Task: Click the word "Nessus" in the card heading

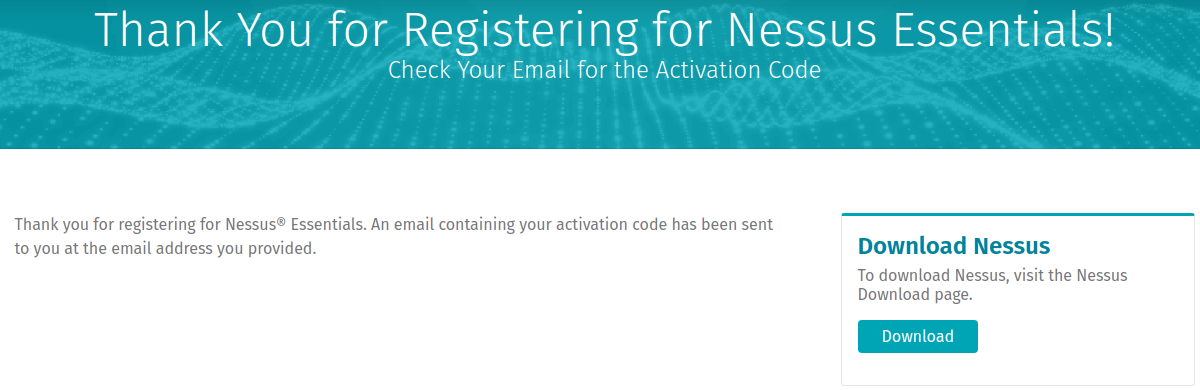Action: coord(1003,246)
